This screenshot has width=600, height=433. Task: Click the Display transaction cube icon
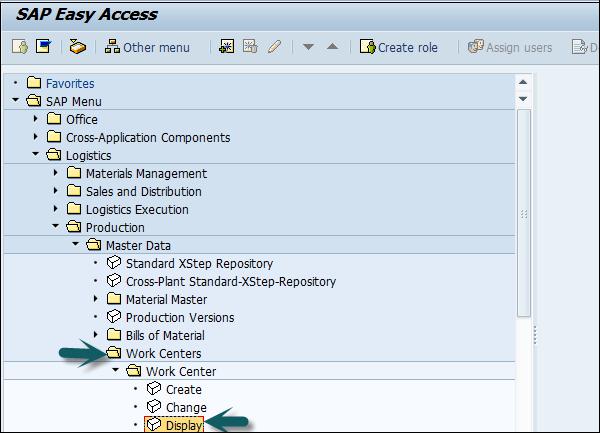coord(154,425)
